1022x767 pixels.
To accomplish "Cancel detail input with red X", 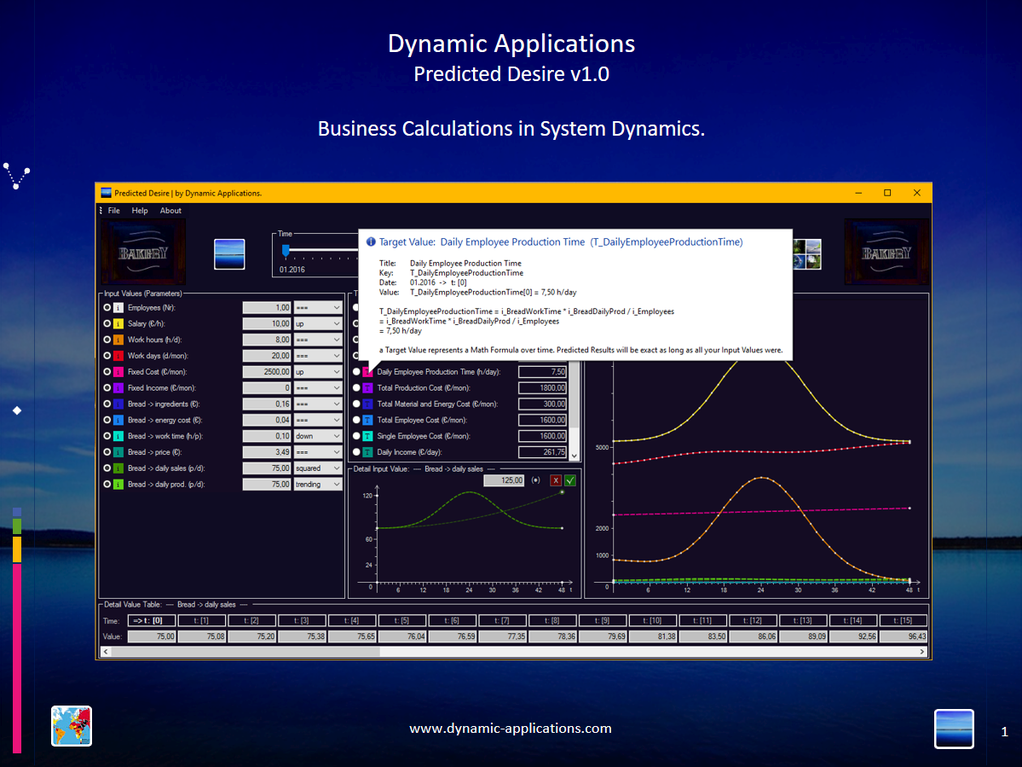I will click(x=556, y=481).
